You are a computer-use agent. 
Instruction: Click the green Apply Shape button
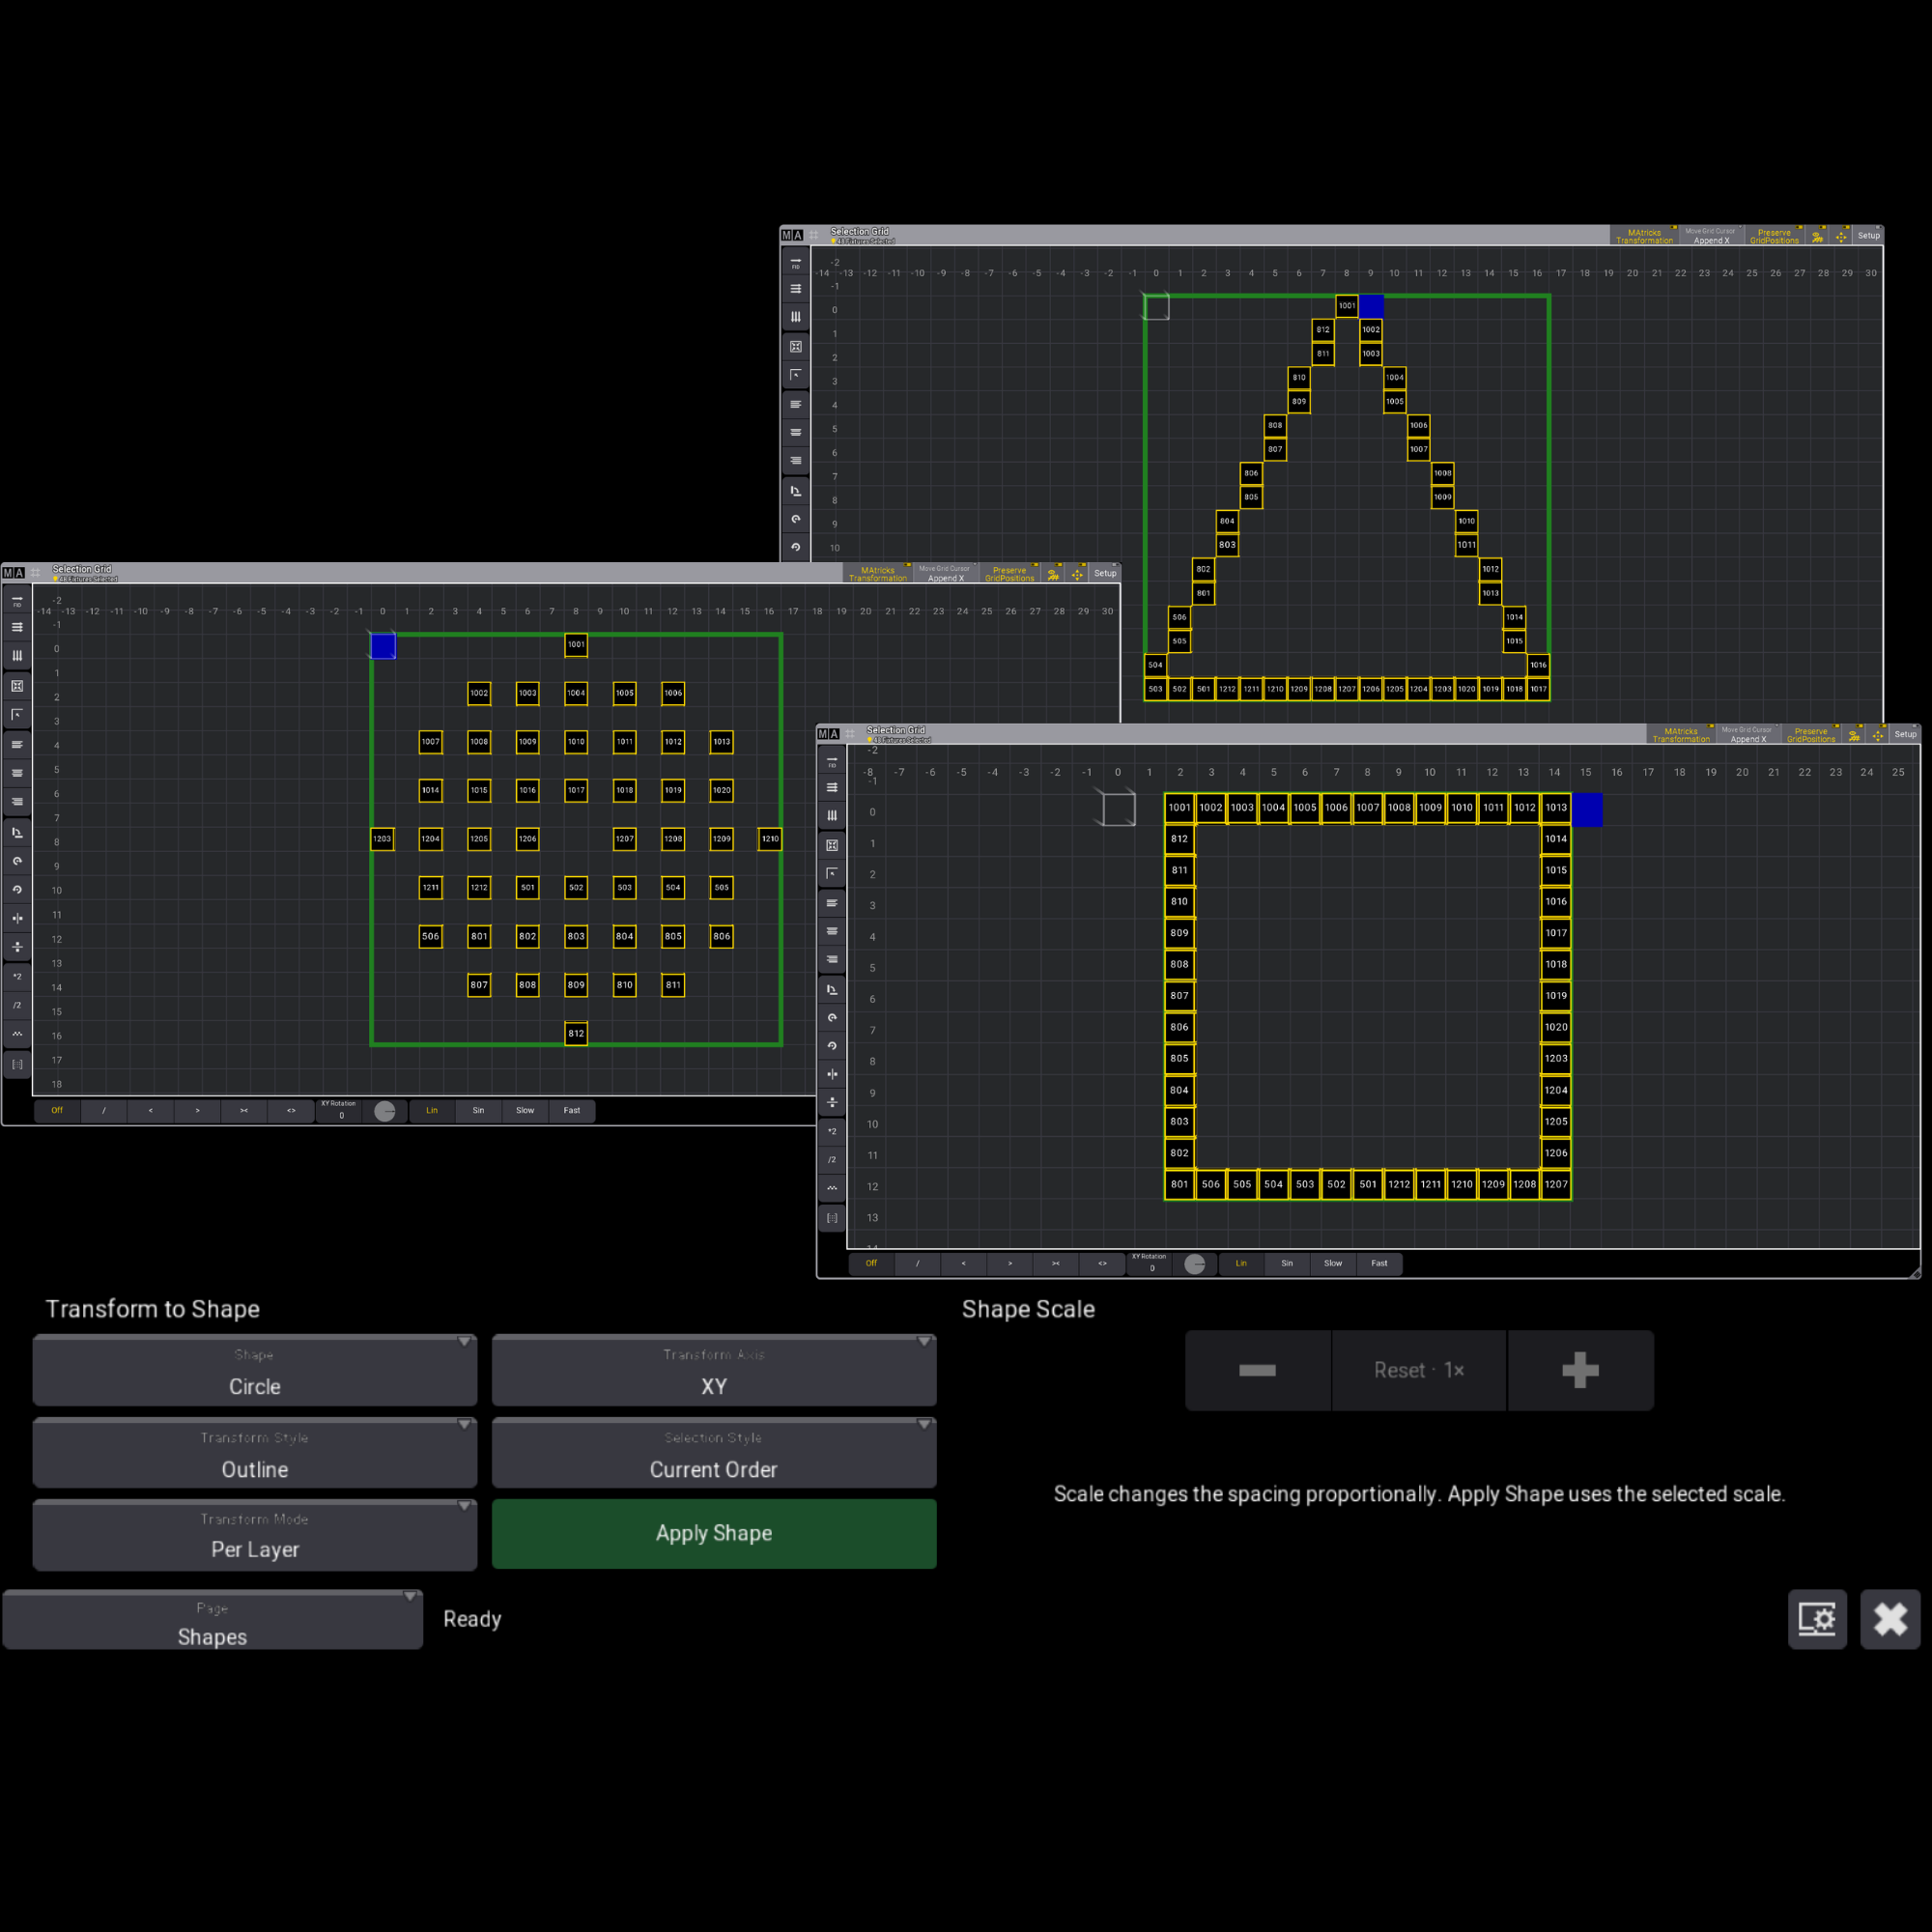(x=714, y=1534)
